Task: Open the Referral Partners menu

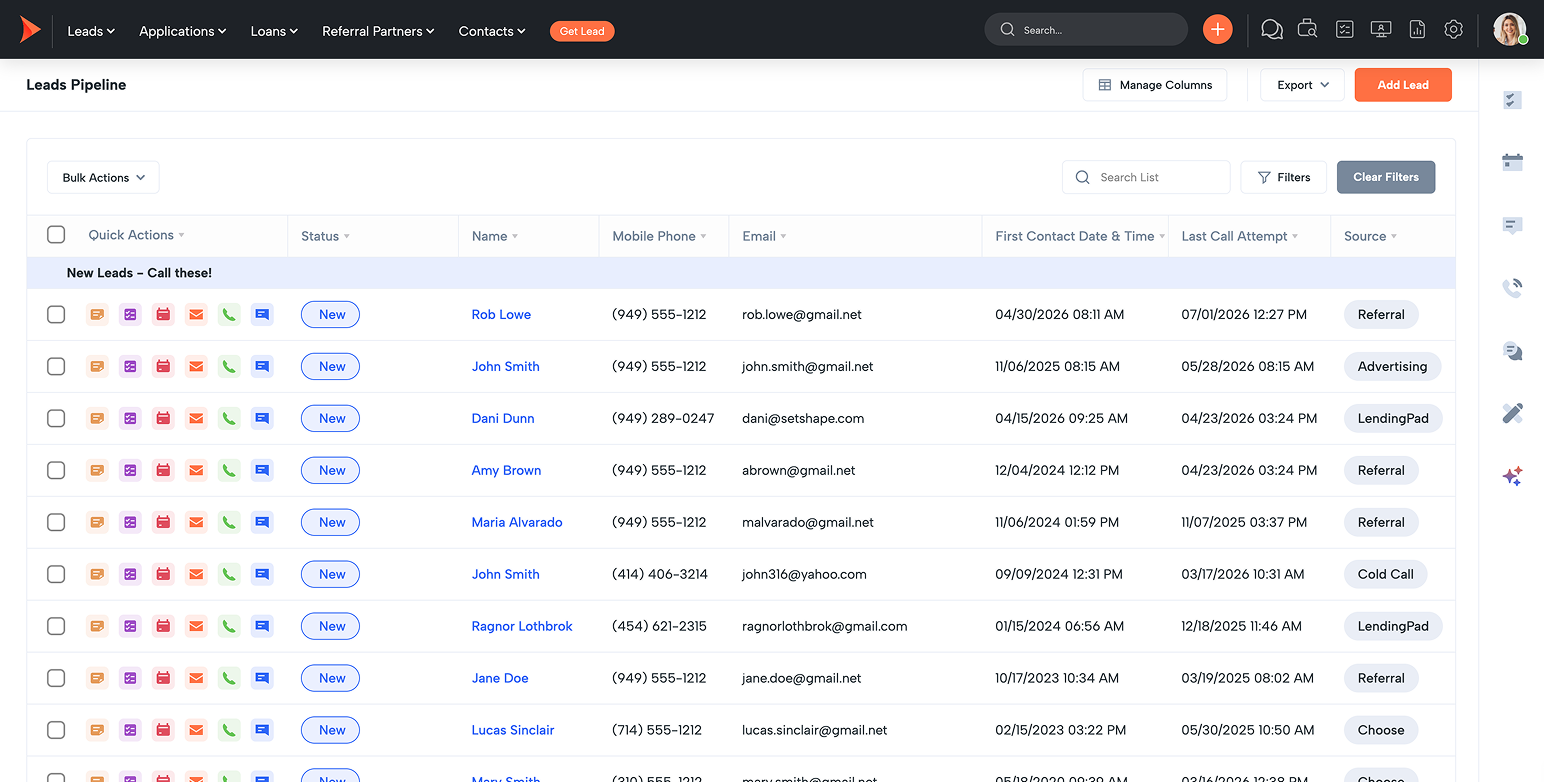Action: click(x=378, y=31)
